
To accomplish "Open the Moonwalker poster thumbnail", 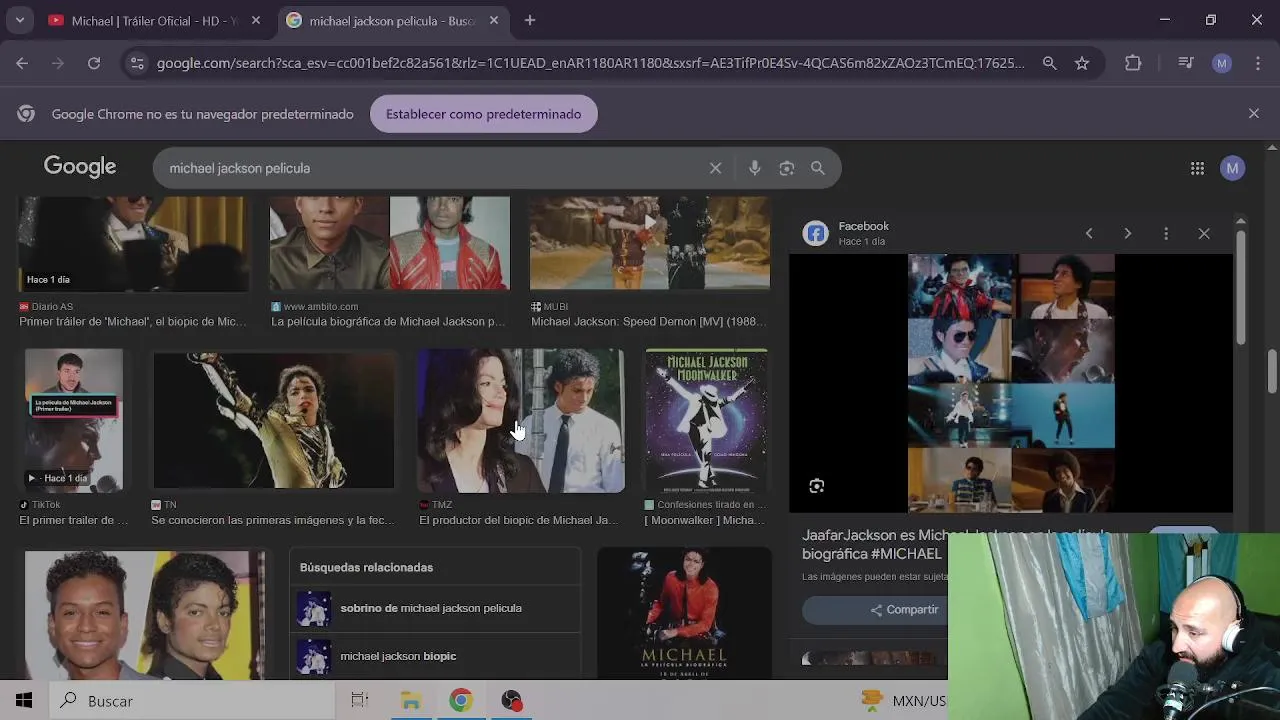I will tap(707, 420).
